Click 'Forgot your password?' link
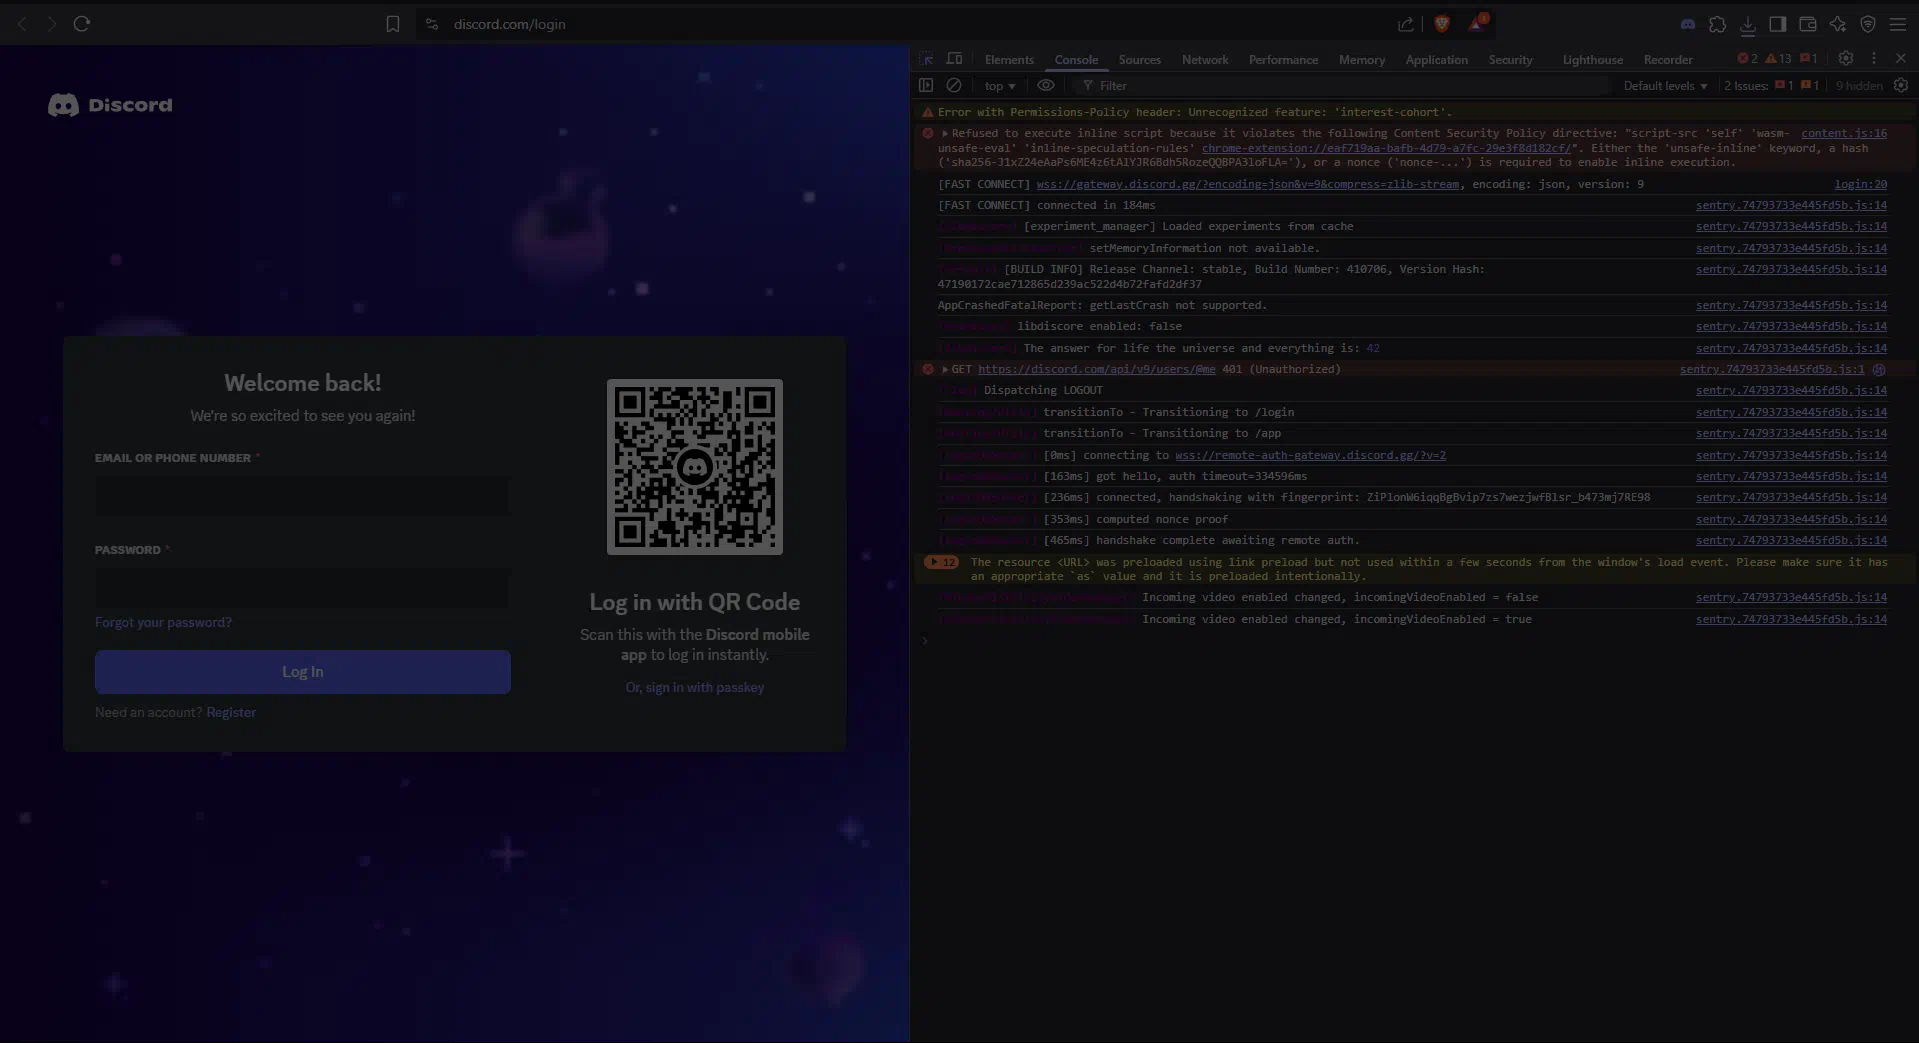This screenshot has width=1919, height=1043. pos(163,622)
